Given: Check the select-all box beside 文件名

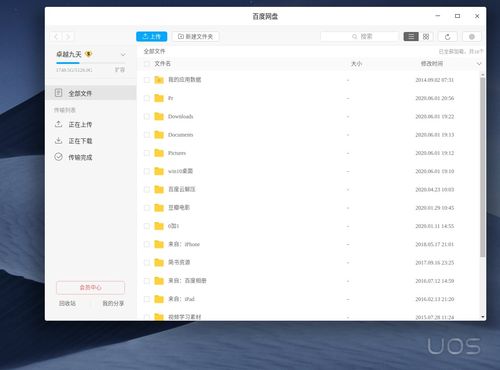Looking at the screenshot, I should pyautogui.click(x=147, y=64).
